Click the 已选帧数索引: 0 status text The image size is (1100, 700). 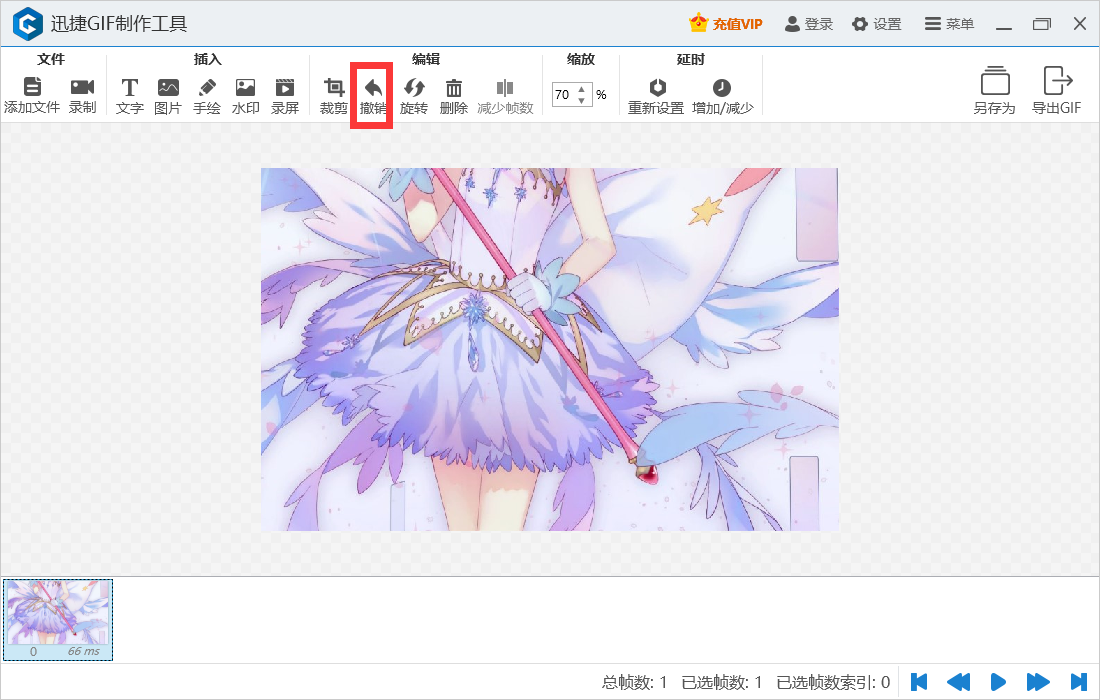point(833,682)
